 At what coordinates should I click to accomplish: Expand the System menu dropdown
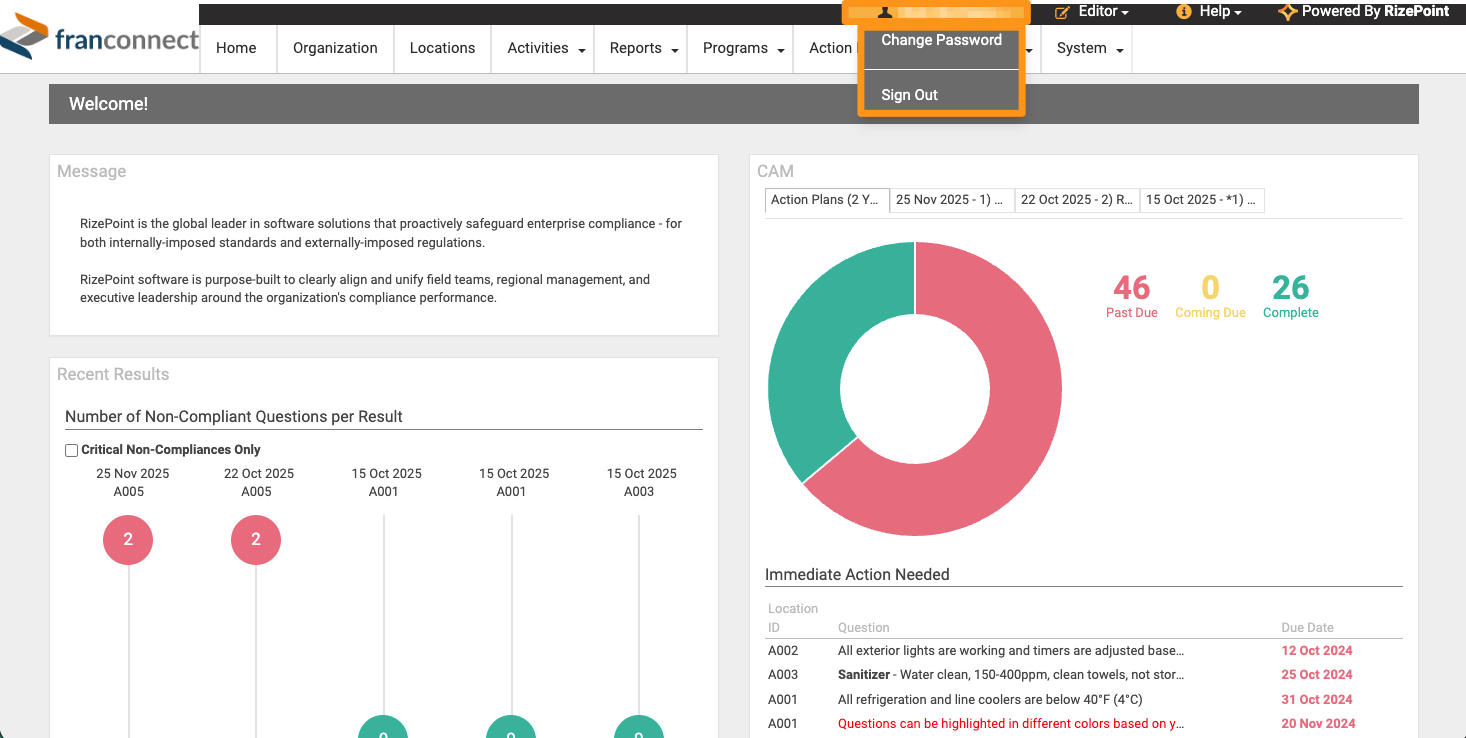[1119, 50]
